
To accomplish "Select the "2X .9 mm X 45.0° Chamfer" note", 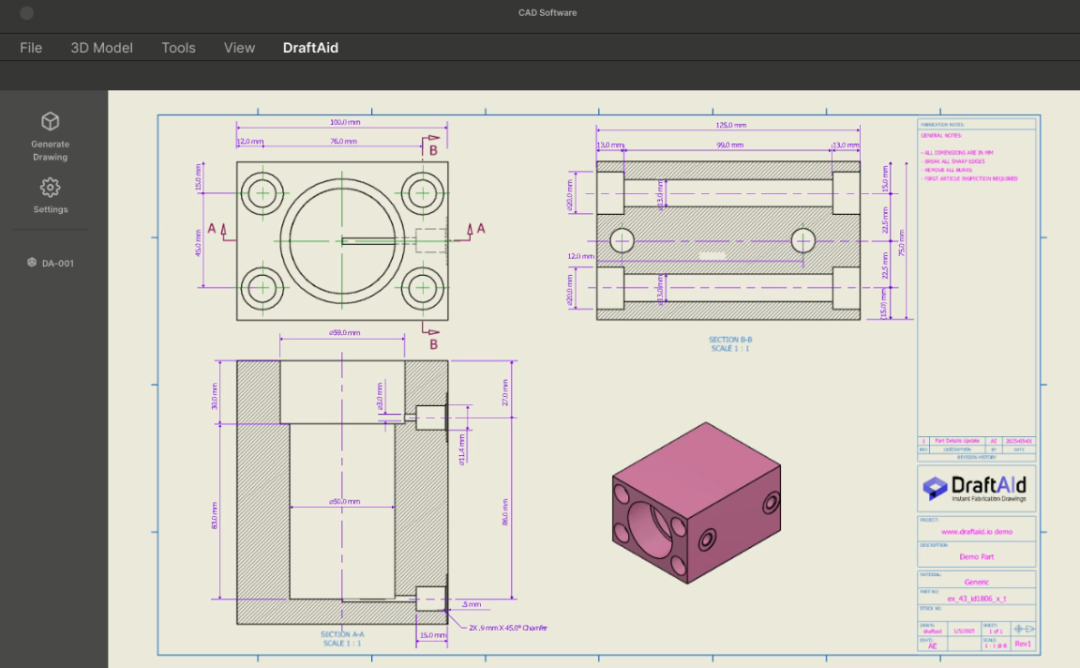I will (508, 628).
